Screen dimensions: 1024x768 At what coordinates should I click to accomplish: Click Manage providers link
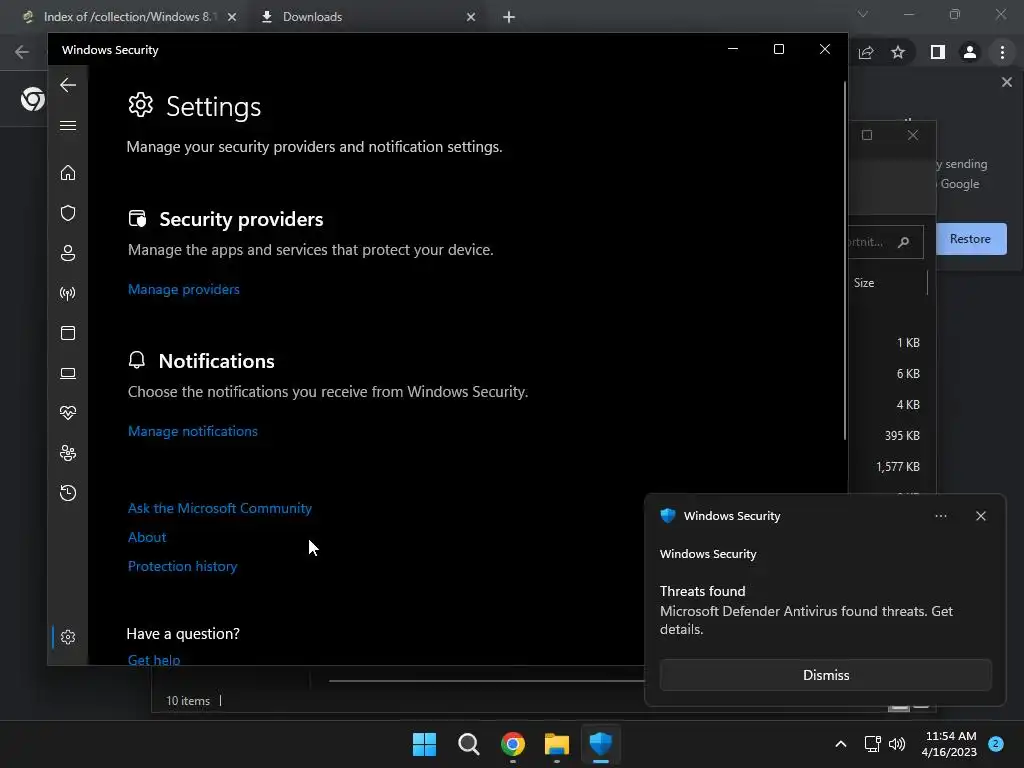(x=184, y=289)
